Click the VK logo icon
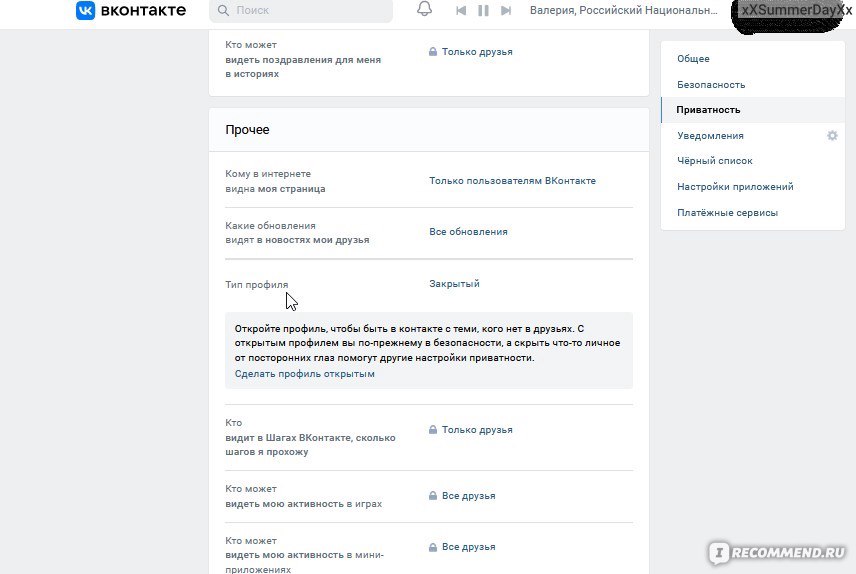Image resolution: width=856 pixels, height=574 pixels. point(85,10)
